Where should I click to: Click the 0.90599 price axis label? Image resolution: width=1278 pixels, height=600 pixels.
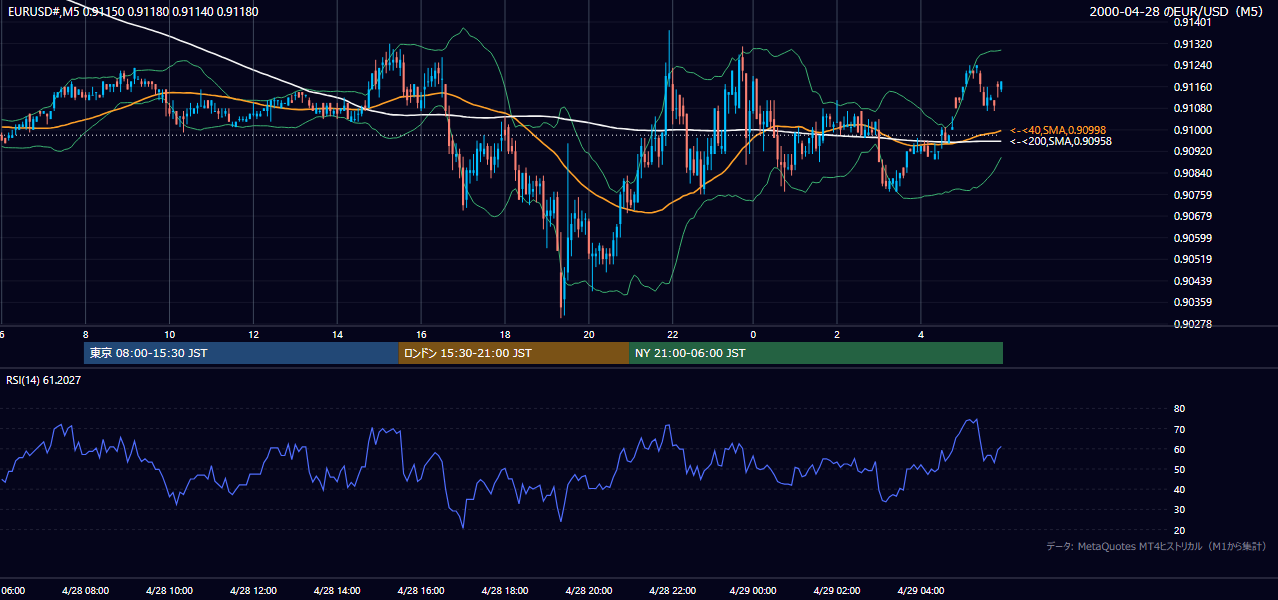[x=1192, y=238]
